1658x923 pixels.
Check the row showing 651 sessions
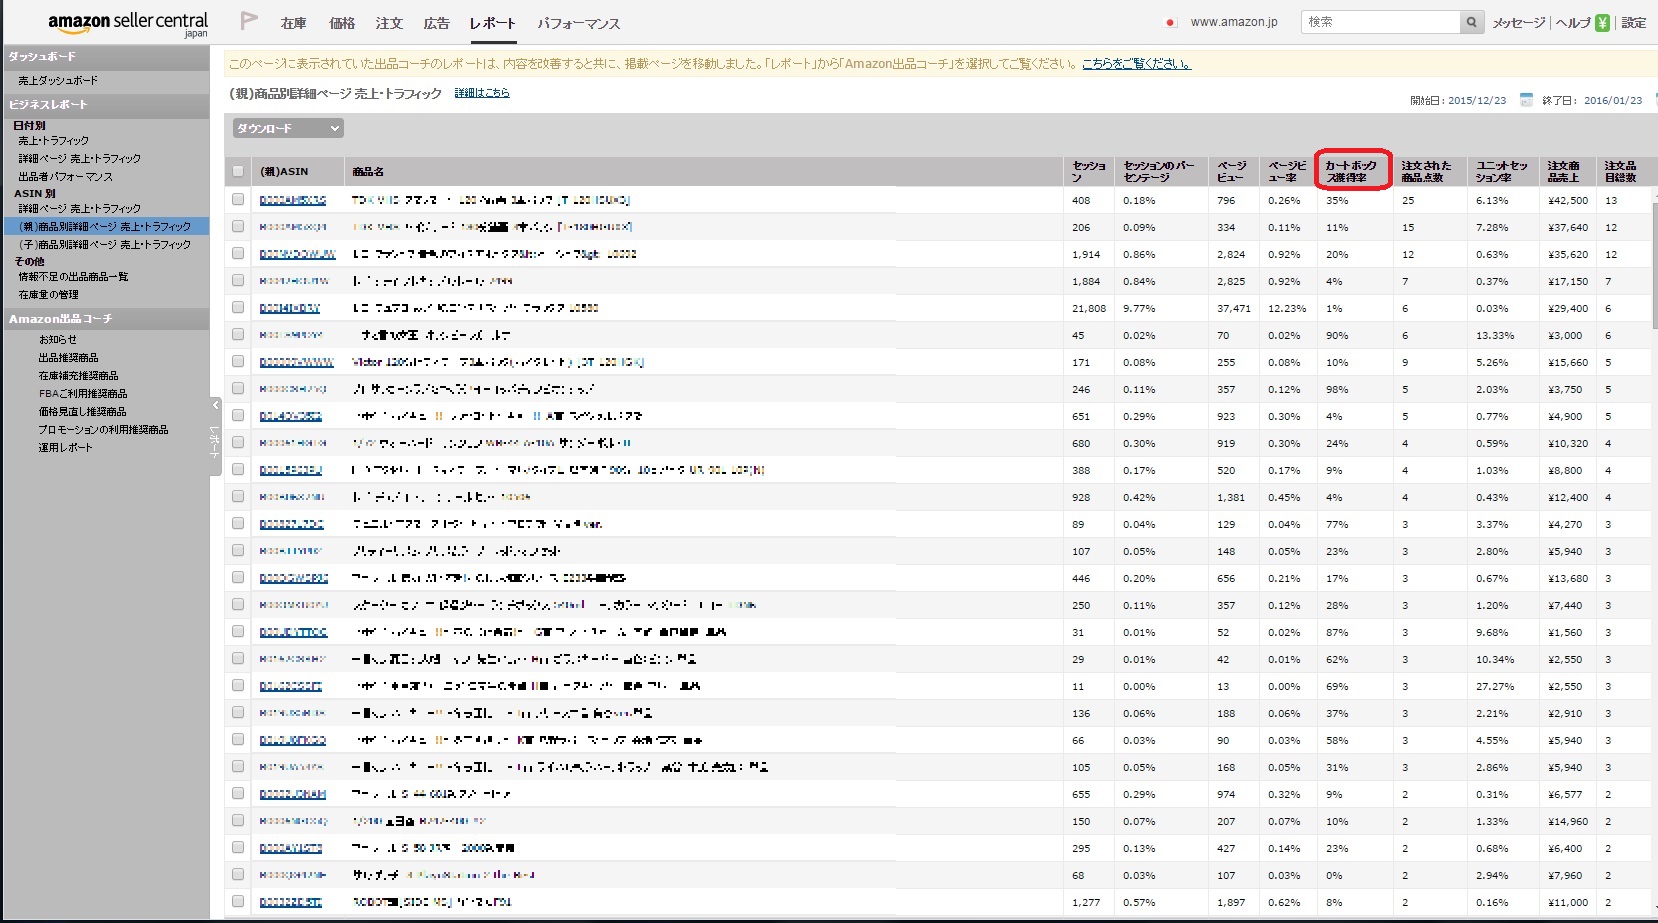(238, 416)
